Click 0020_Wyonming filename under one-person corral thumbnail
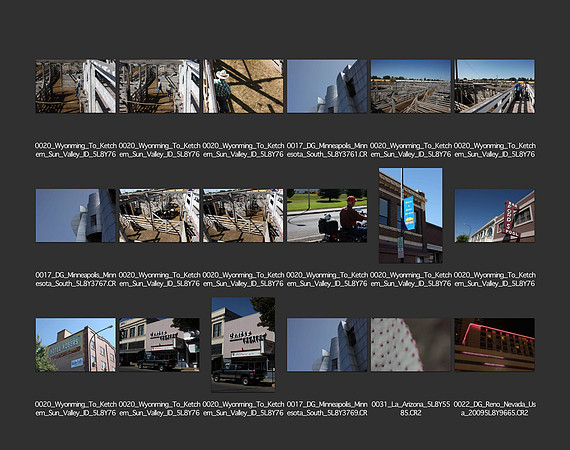The height and width of the screenshot is (450, 570). point(76,150)
